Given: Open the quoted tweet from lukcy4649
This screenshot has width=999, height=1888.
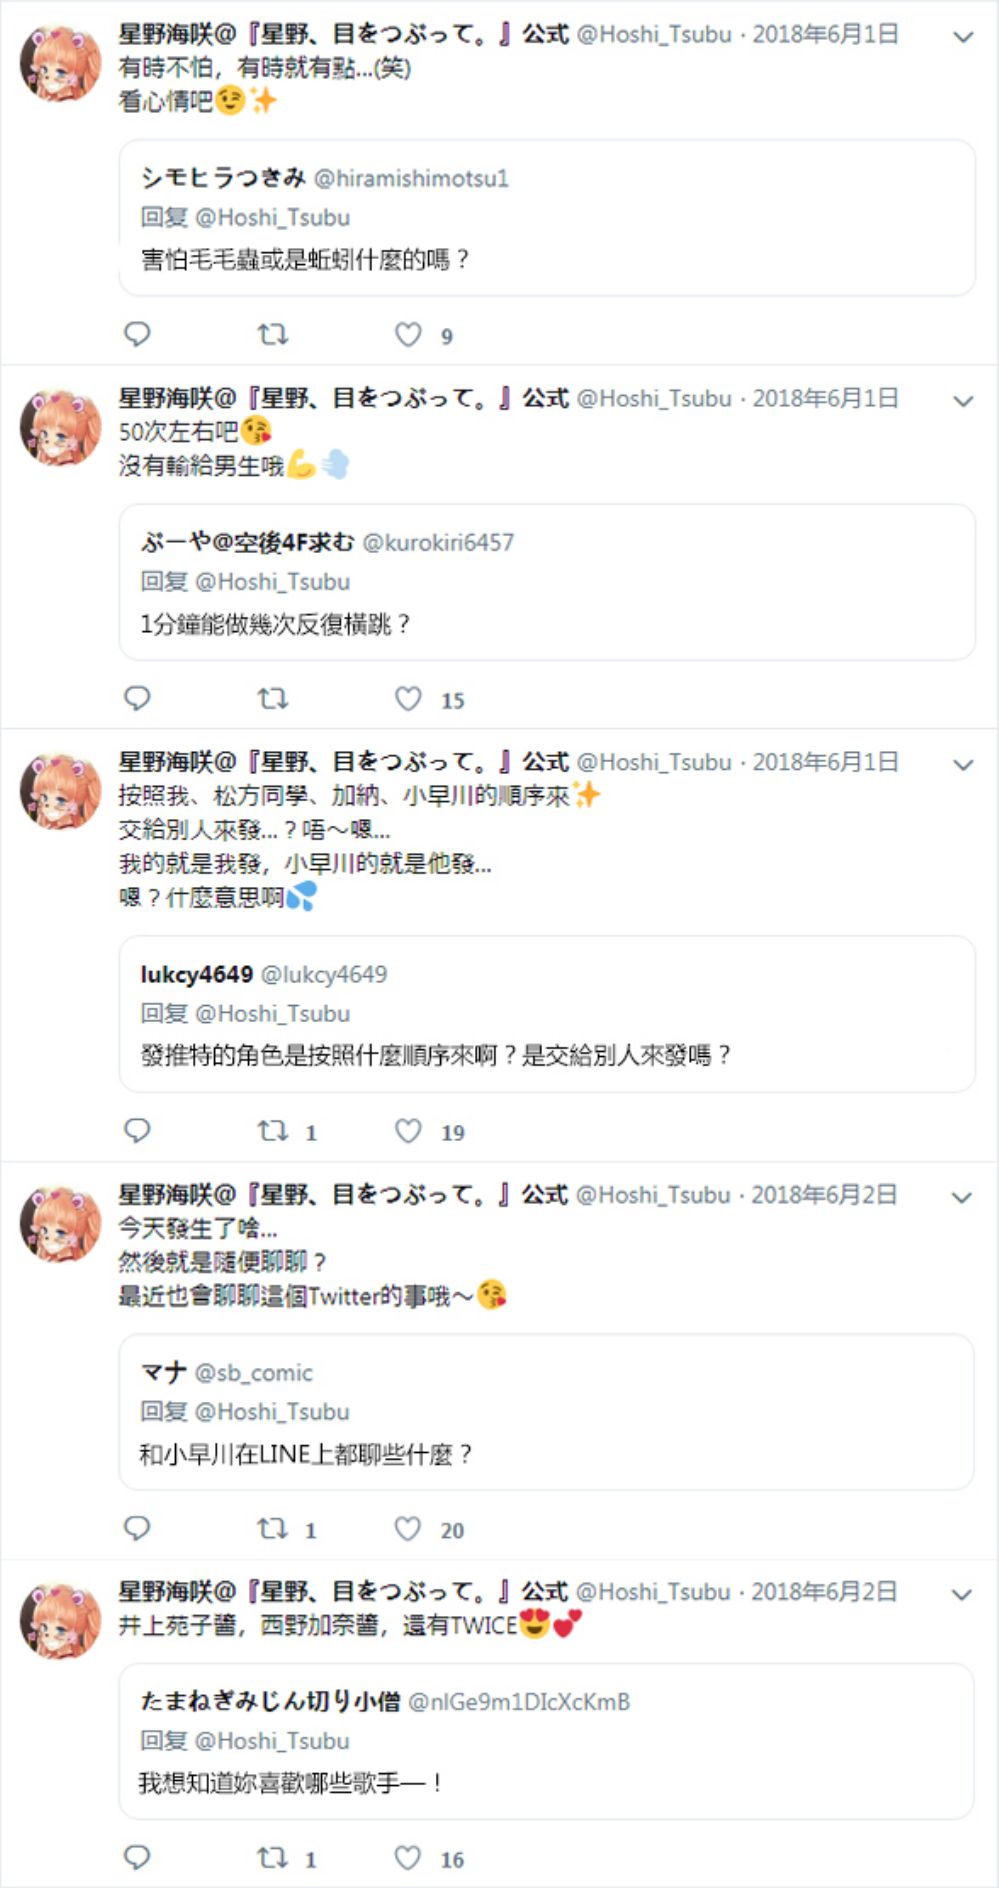Looking at the screenshot, I should [x=547, y=1014].
